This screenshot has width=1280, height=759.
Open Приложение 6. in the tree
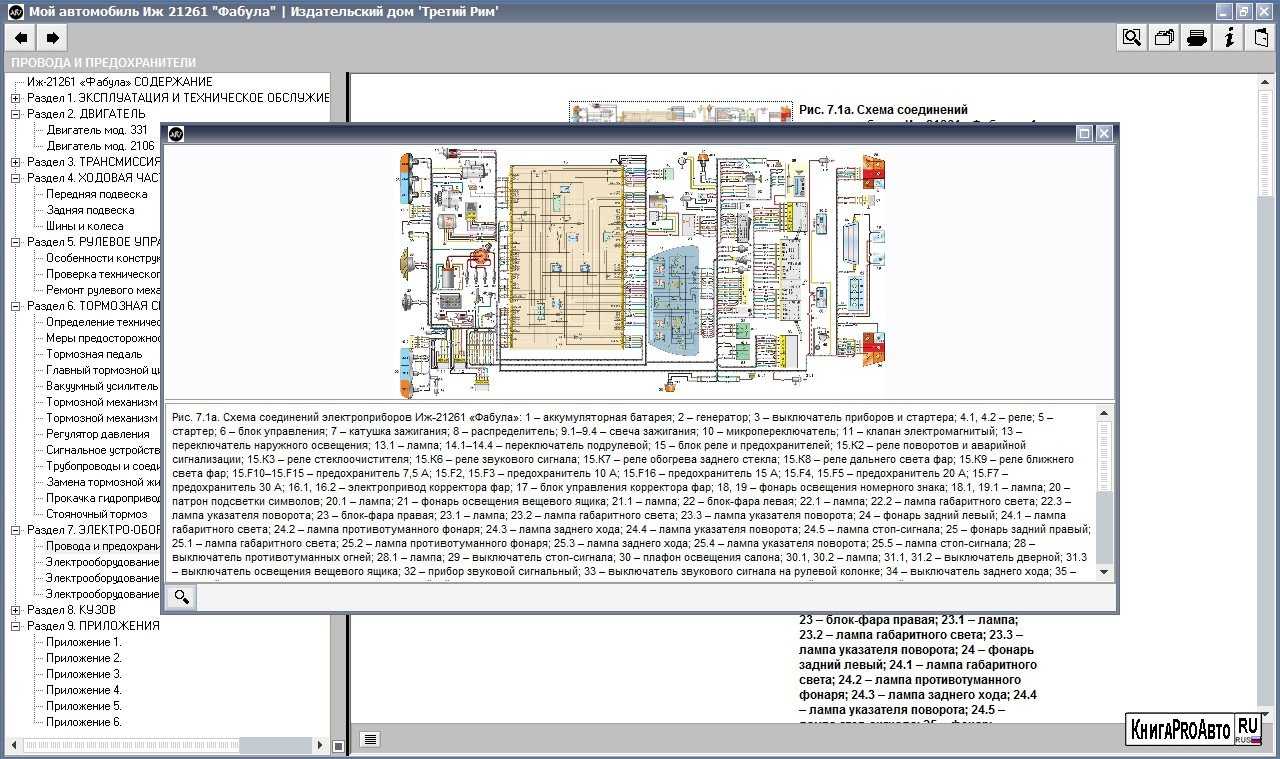(84, 722)
